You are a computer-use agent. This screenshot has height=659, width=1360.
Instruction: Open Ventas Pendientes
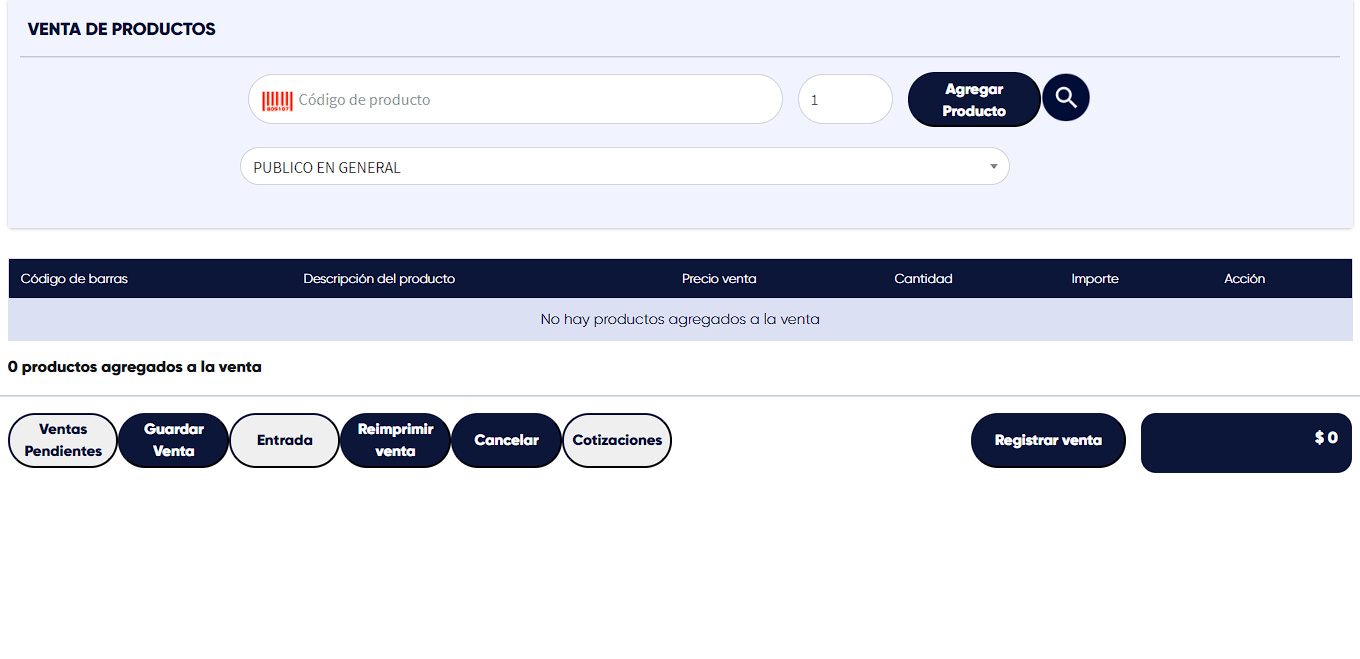coord(63,440)
